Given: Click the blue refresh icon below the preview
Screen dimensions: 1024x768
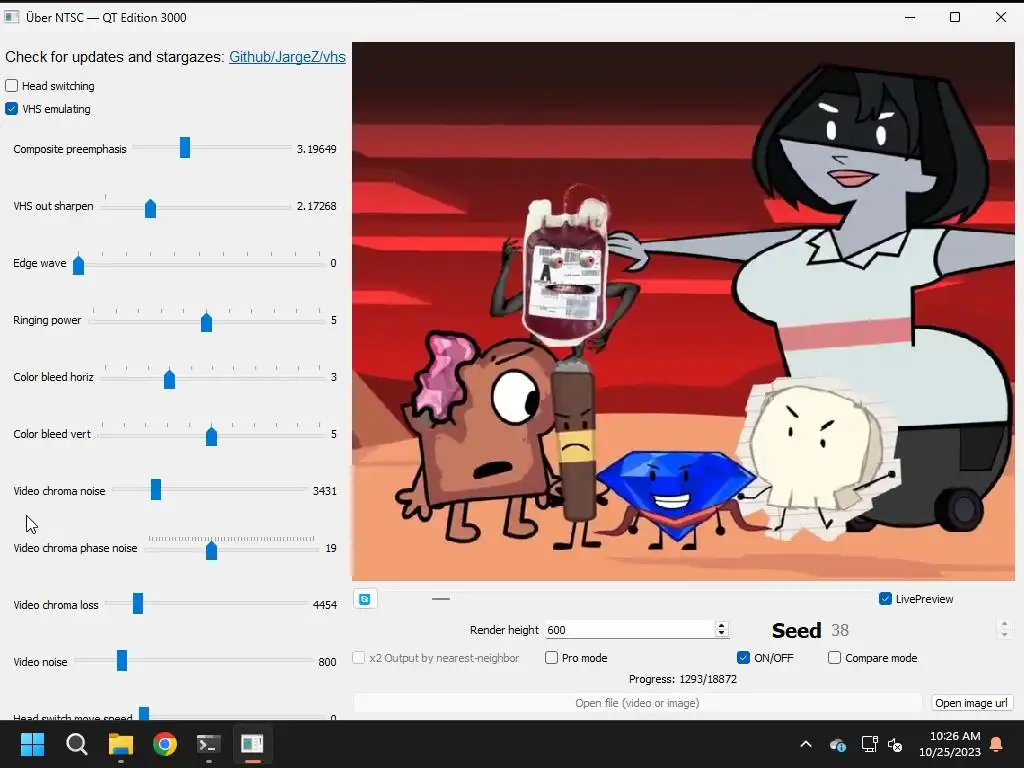Looking at the screenshot, I should [x=364, y=599].
